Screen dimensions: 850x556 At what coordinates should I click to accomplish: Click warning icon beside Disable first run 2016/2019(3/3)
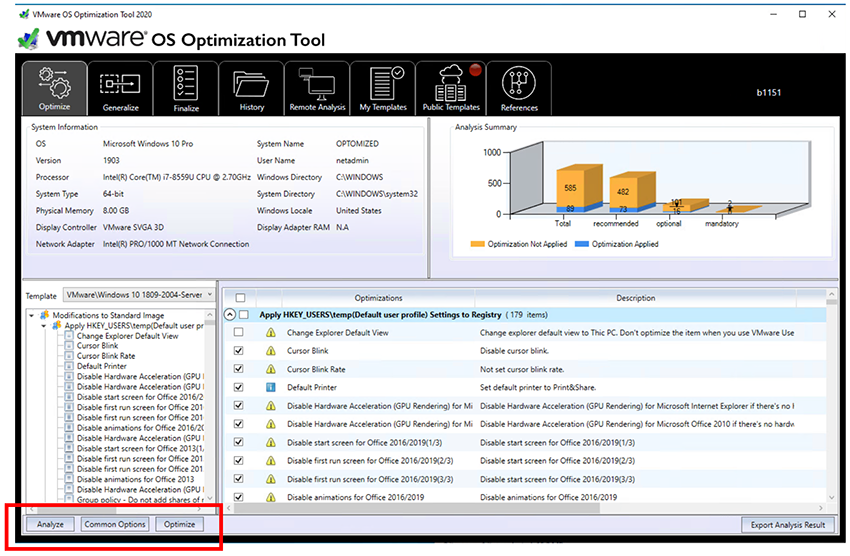pos(271,479)
